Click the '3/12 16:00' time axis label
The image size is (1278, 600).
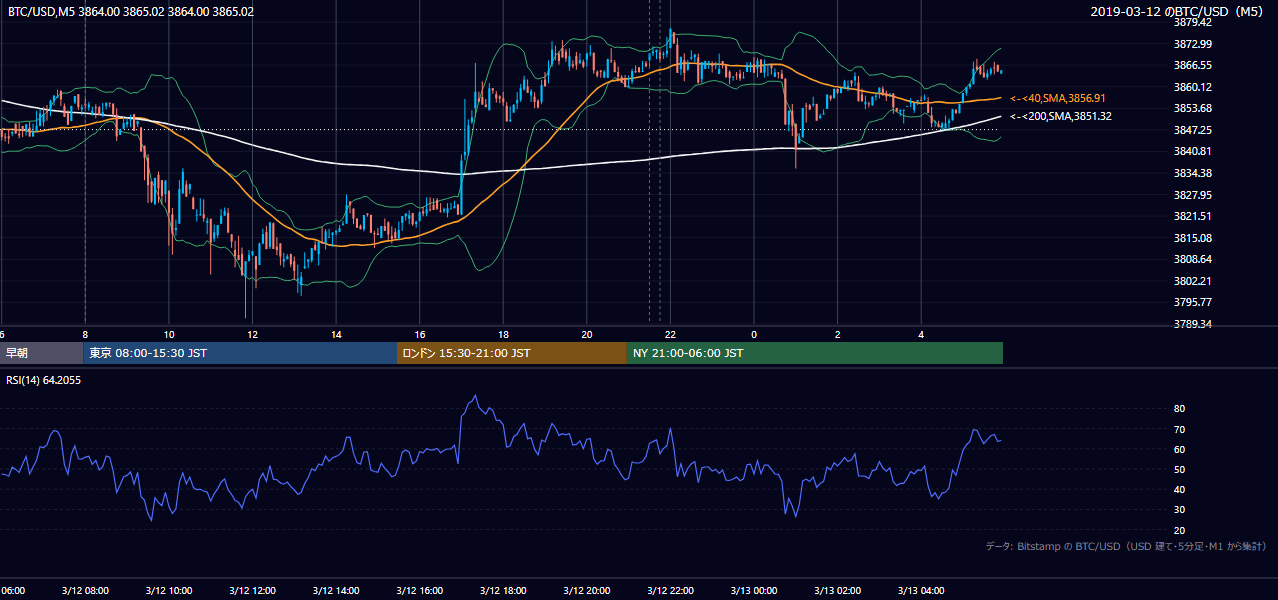click(x=419, y=591)
